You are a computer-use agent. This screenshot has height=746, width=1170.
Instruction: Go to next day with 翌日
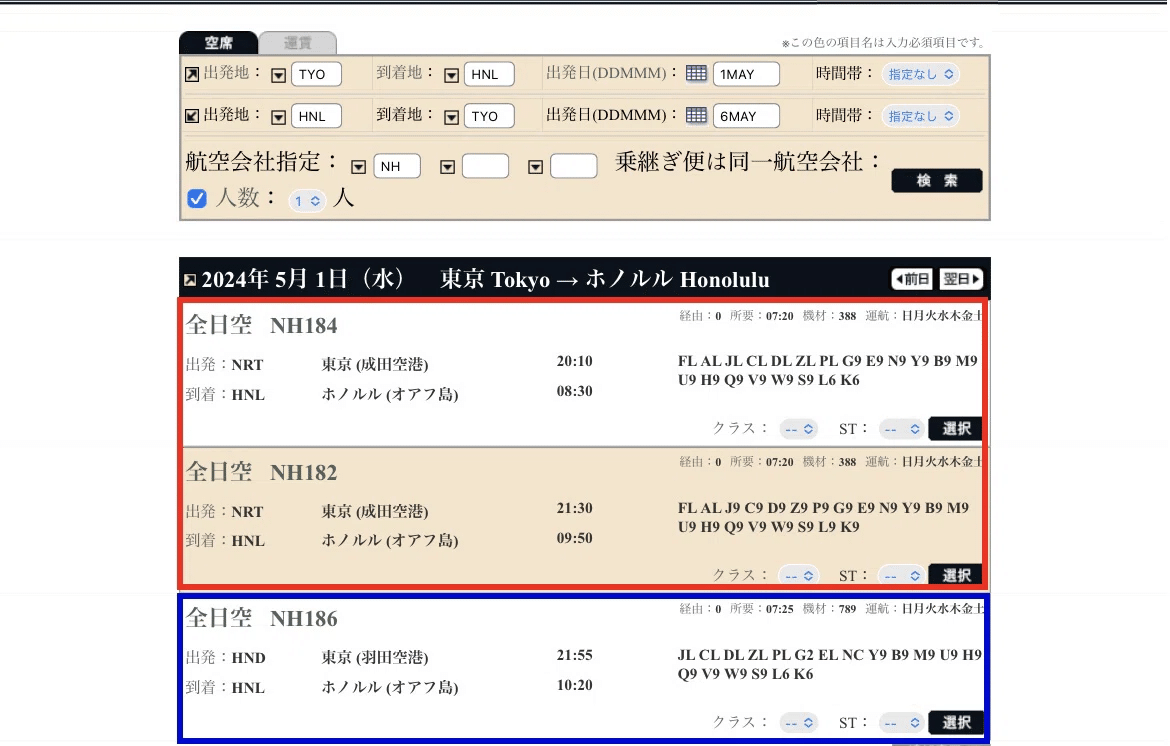tap(961, 279)
